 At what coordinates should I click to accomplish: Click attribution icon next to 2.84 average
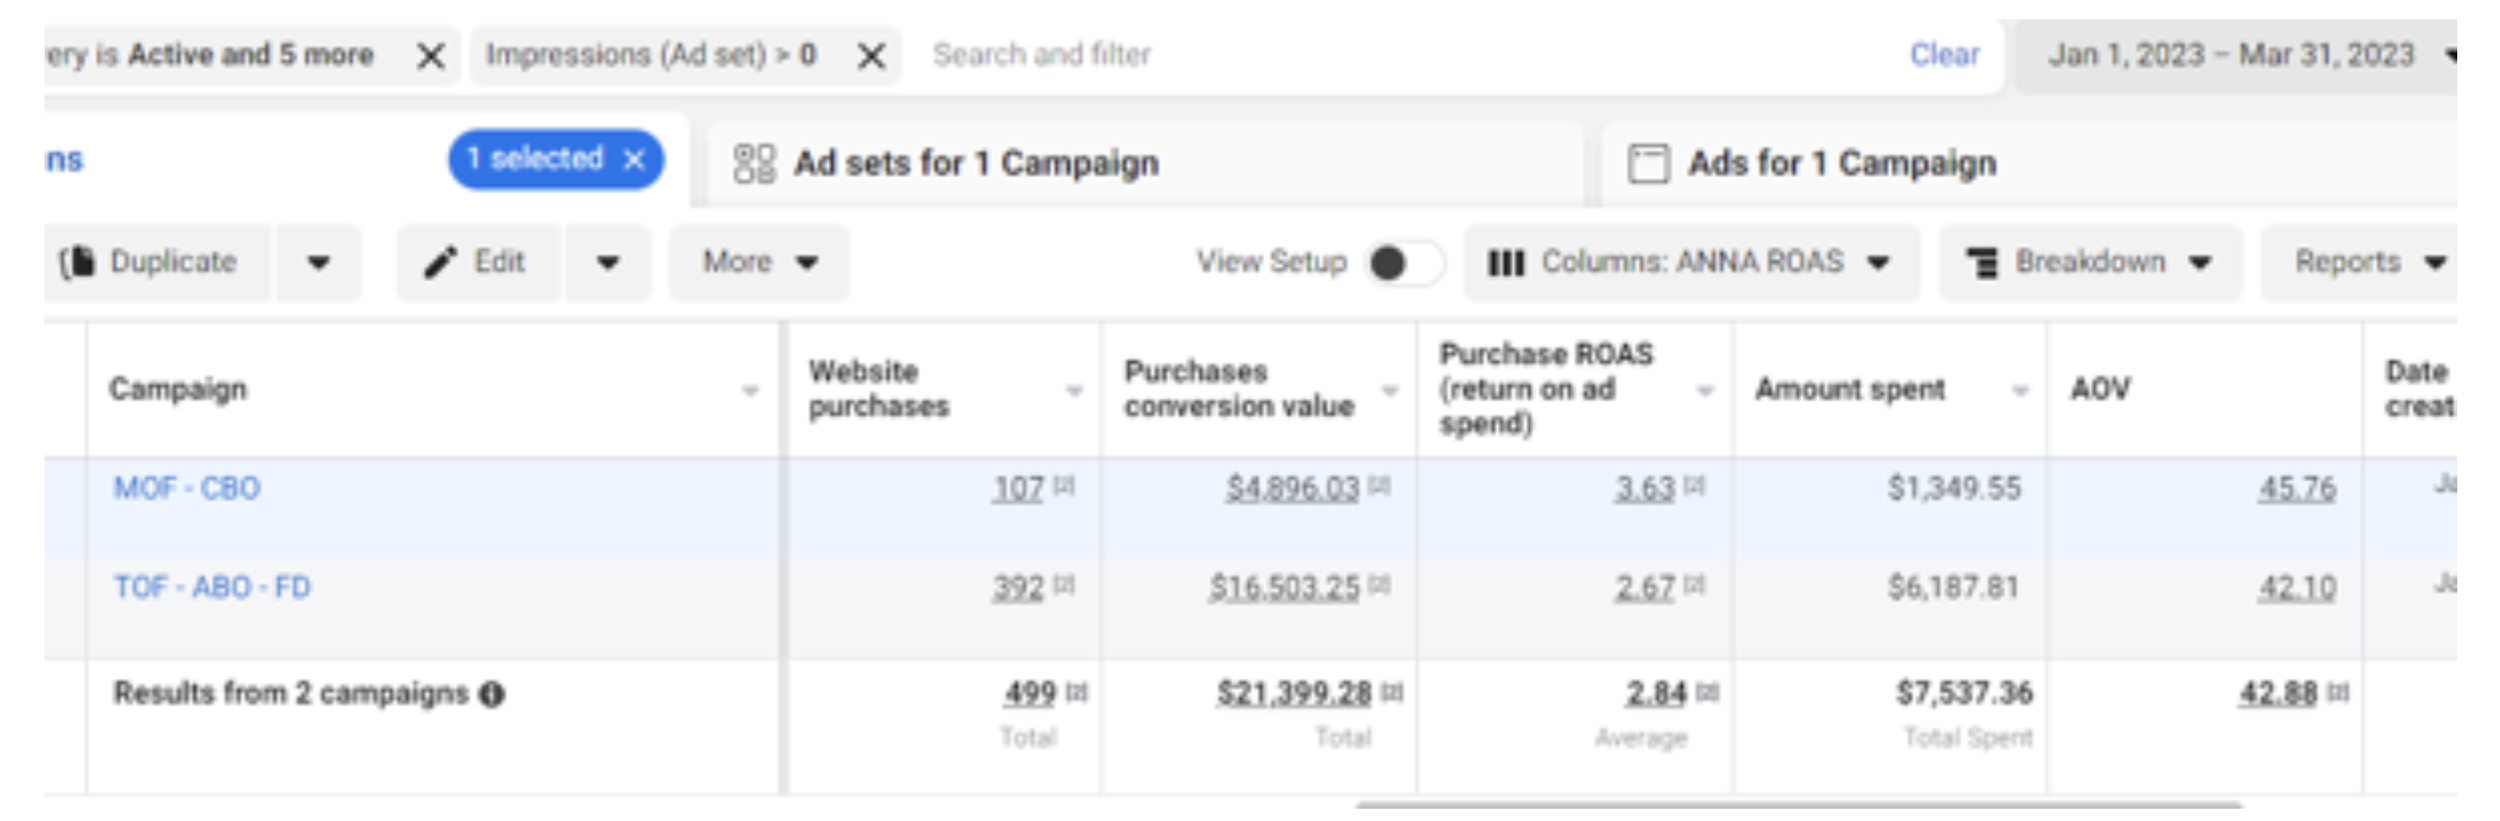1708,692
